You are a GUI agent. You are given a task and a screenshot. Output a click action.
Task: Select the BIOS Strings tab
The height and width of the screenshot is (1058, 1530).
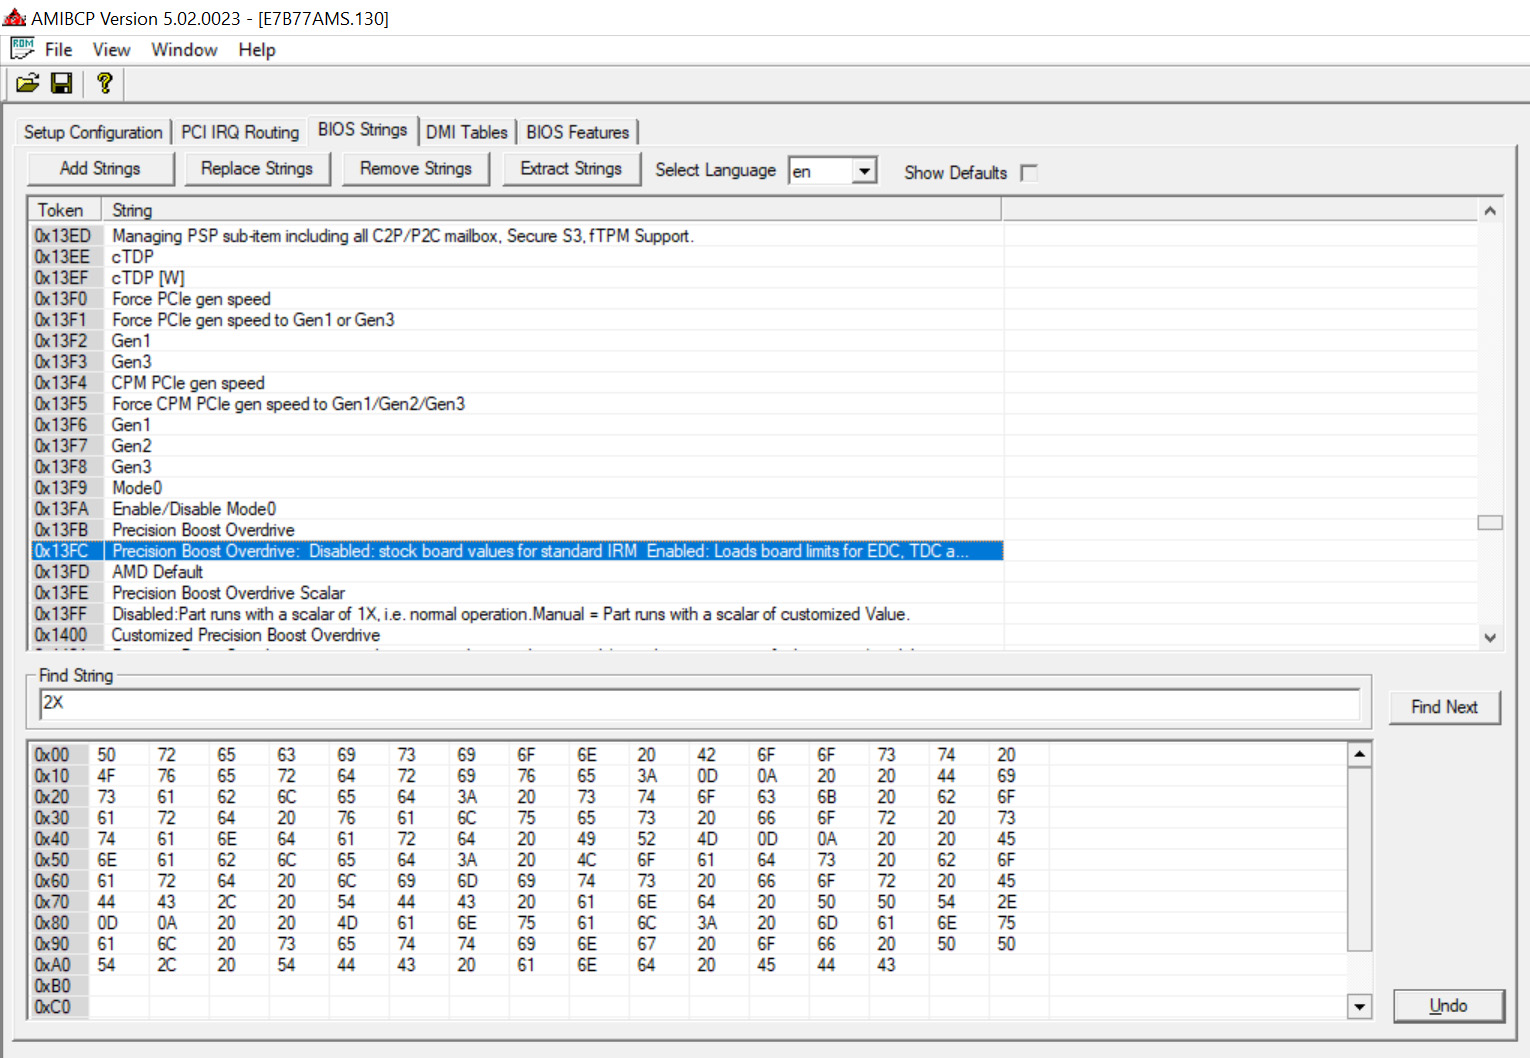coord(362,130)
